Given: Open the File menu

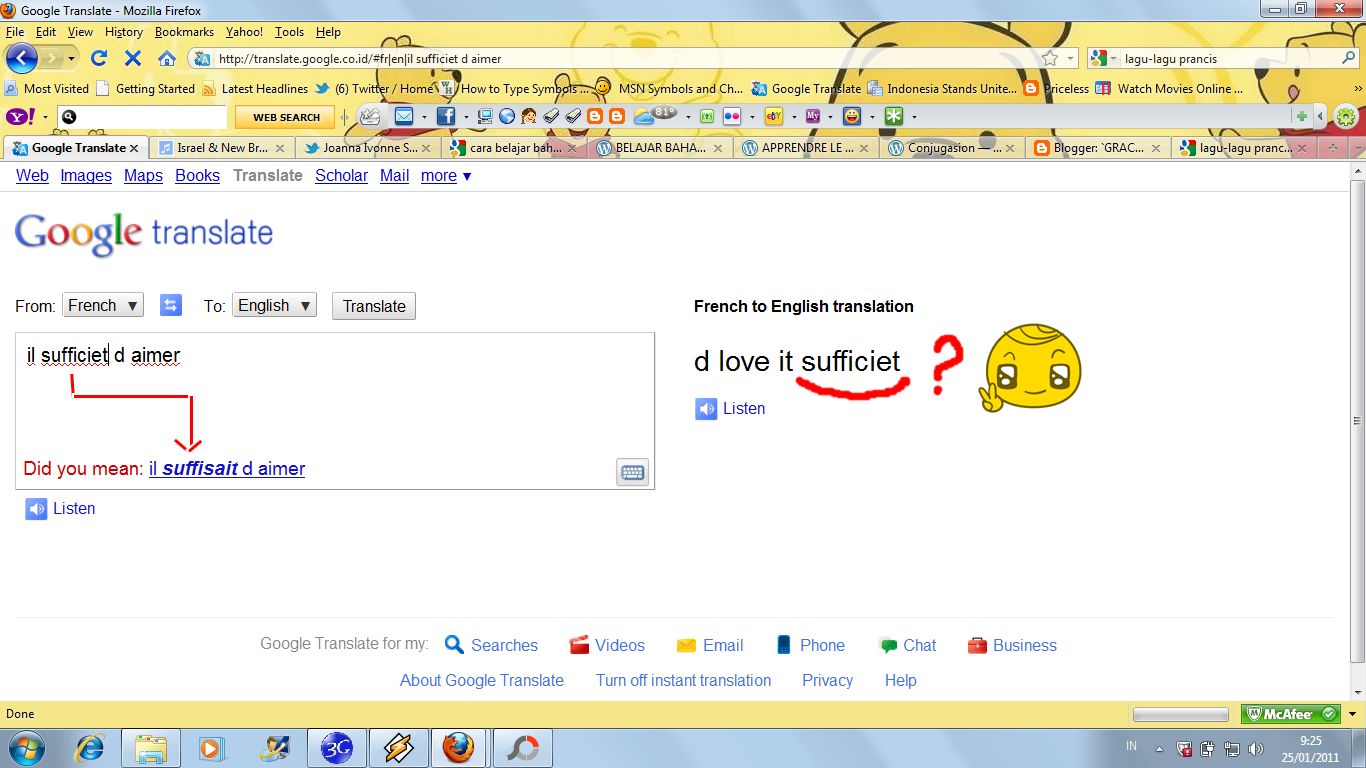Looking at the screenshot, I should [15, 32].
